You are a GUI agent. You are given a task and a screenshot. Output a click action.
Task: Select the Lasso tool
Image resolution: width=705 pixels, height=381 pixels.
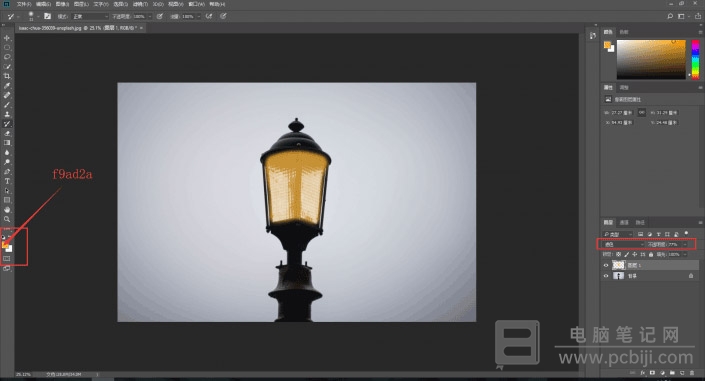pos(7,57)
